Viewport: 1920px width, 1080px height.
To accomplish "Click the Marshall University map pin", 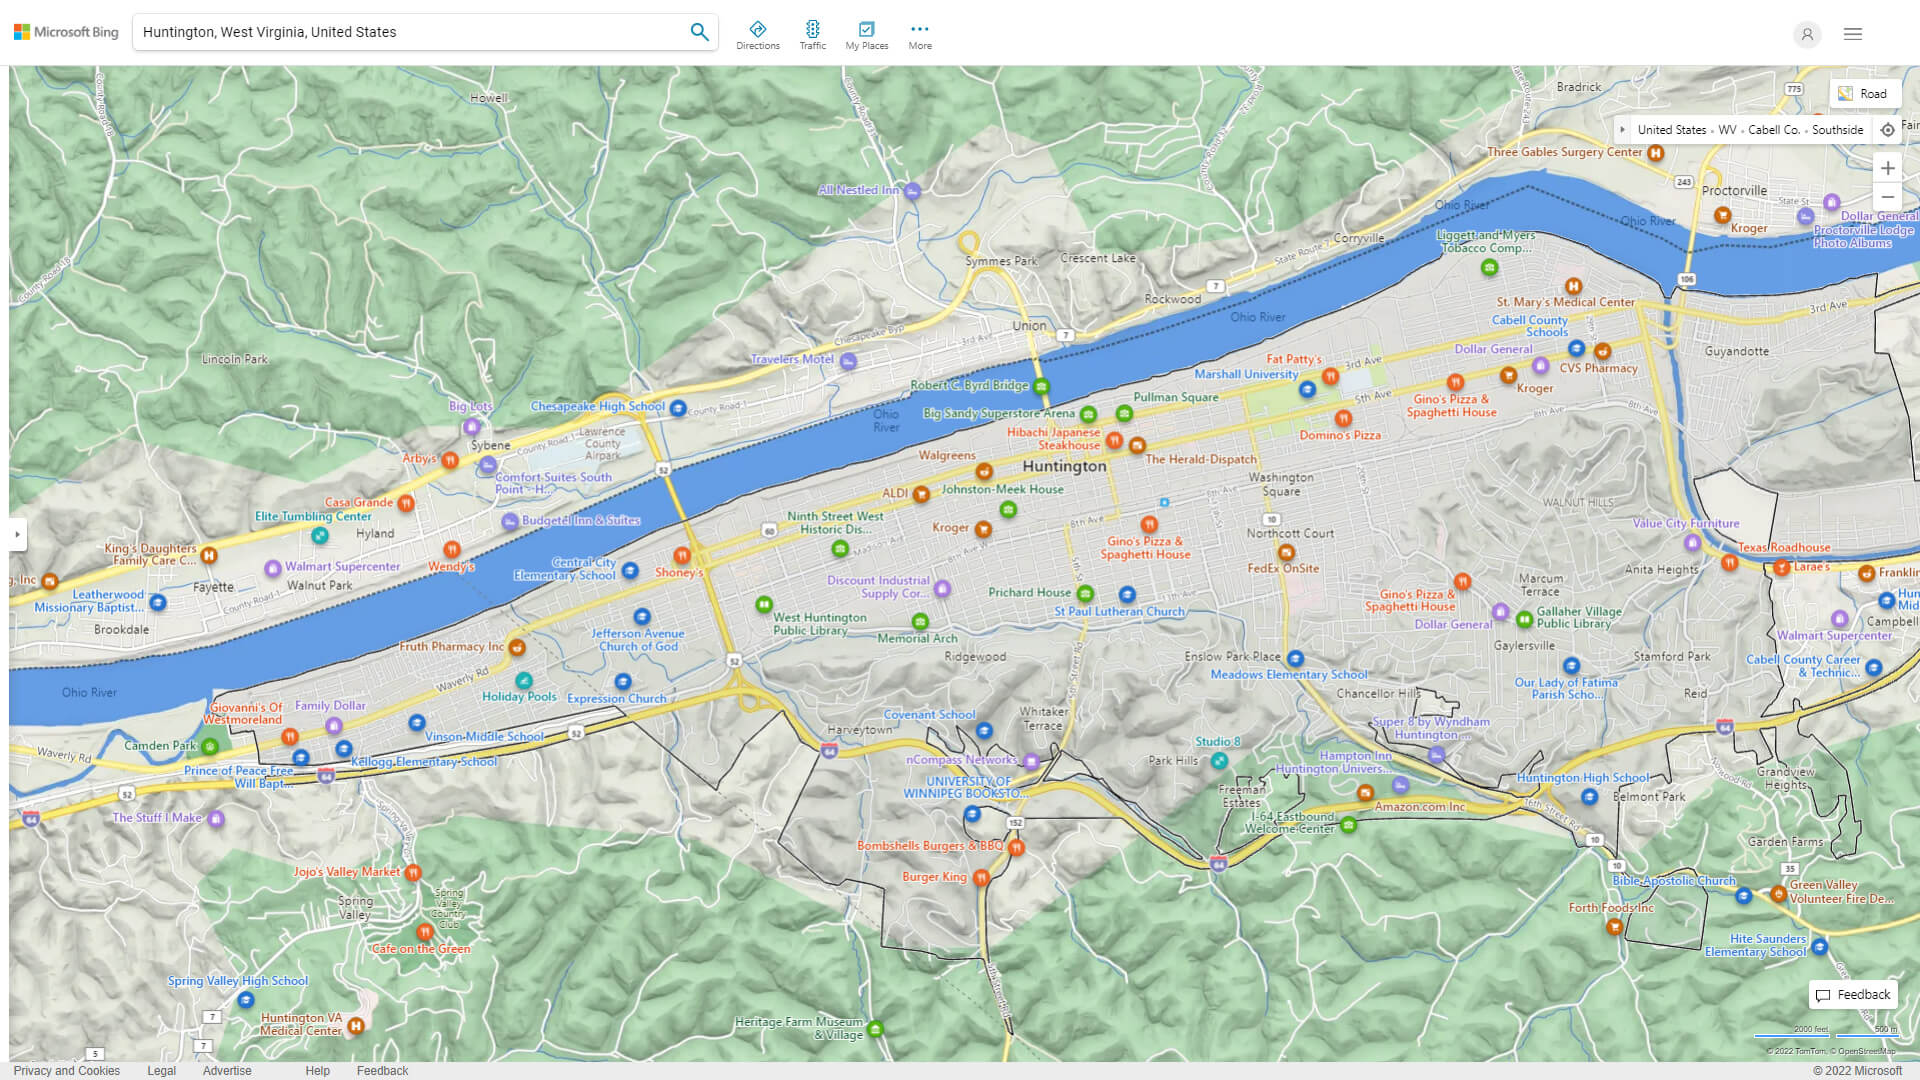I will coord(1307,390).
